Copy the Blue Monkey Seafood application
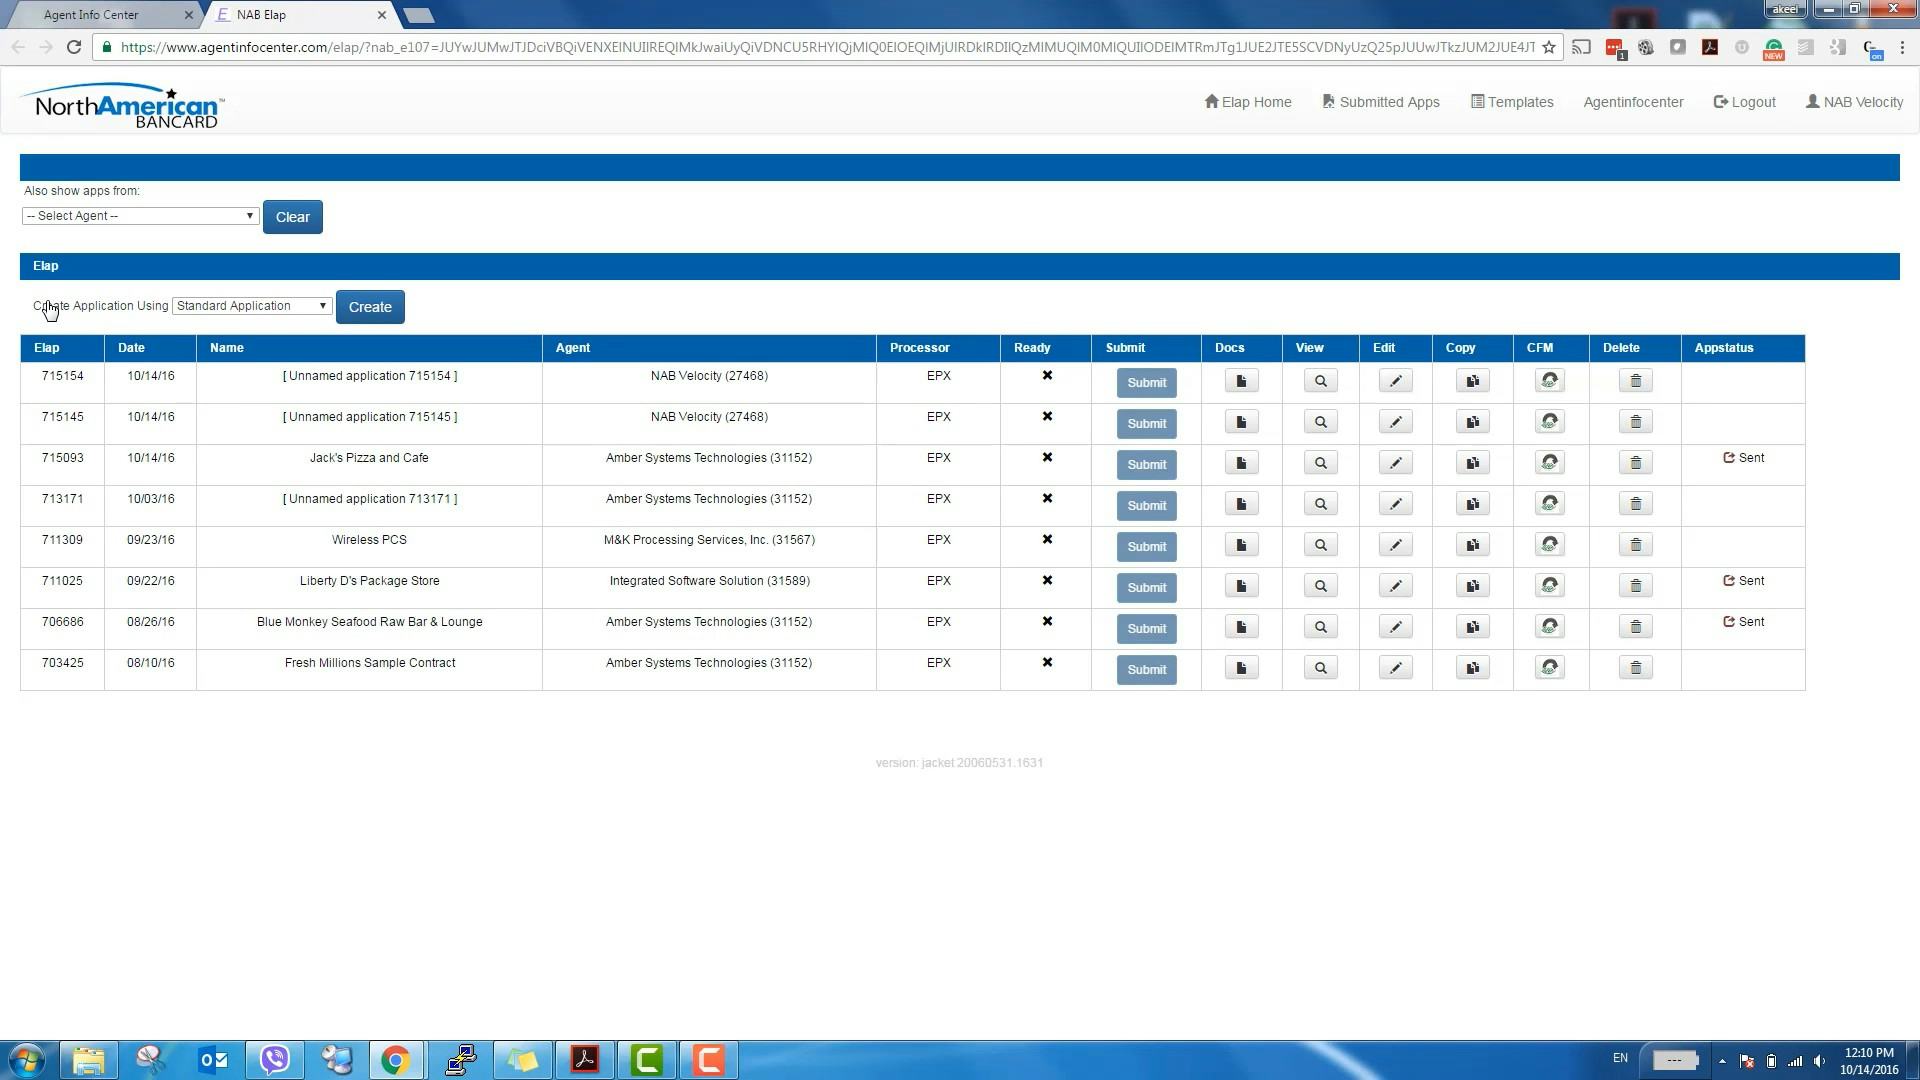 coord(1472,626)
